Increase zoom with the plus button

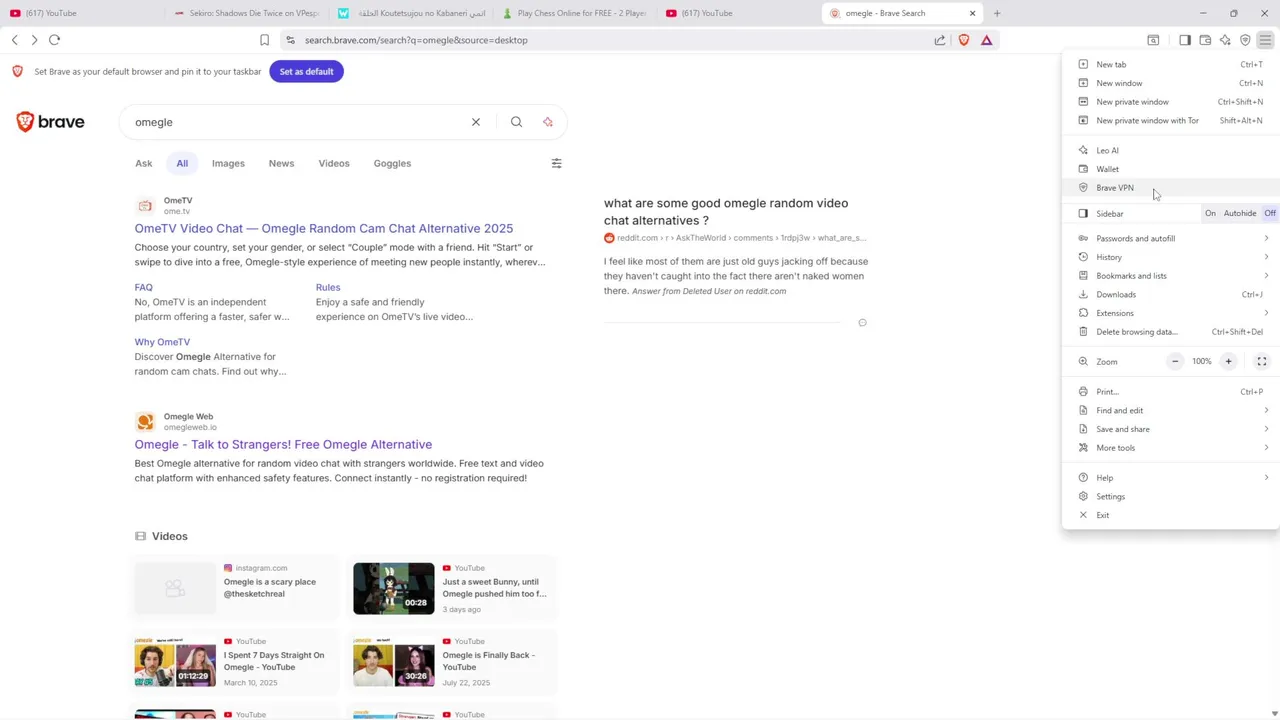[x=1228, y=361]
